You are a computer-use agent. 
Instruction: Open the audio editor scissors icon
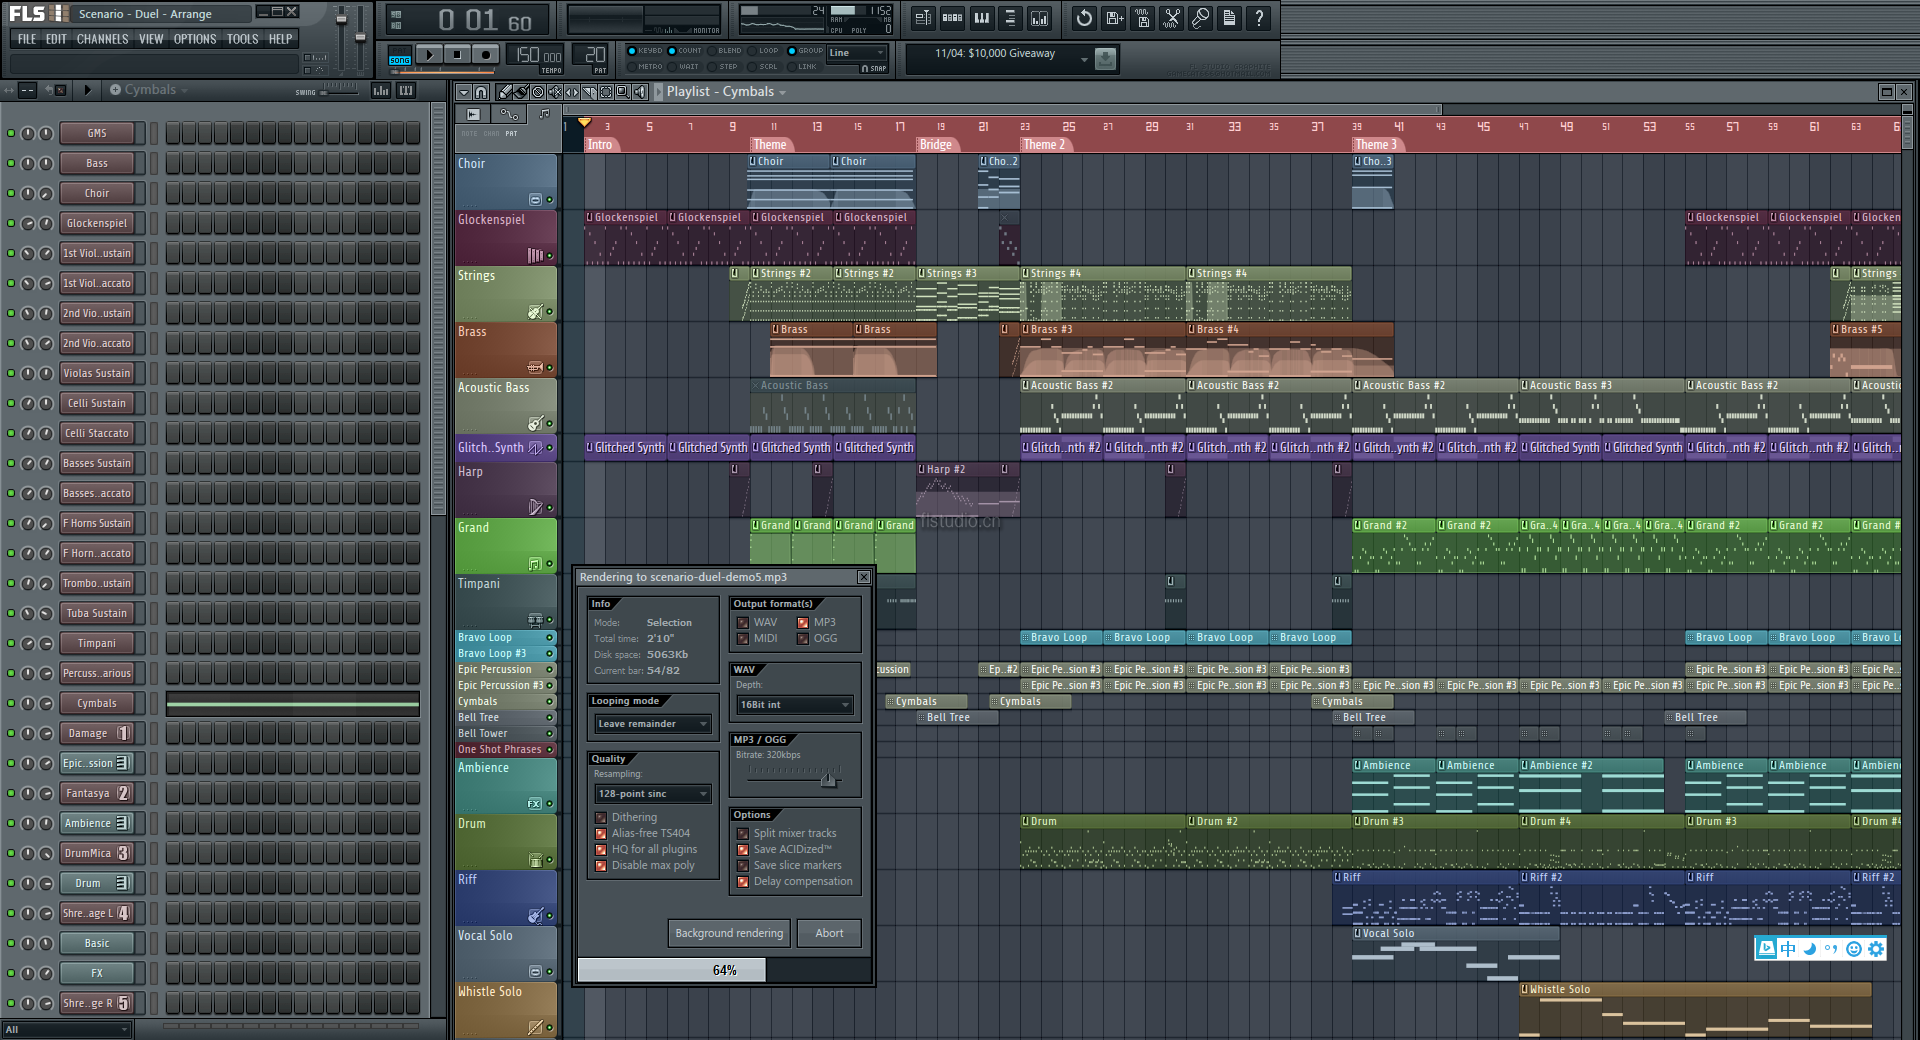click(x=1172, y=18)
